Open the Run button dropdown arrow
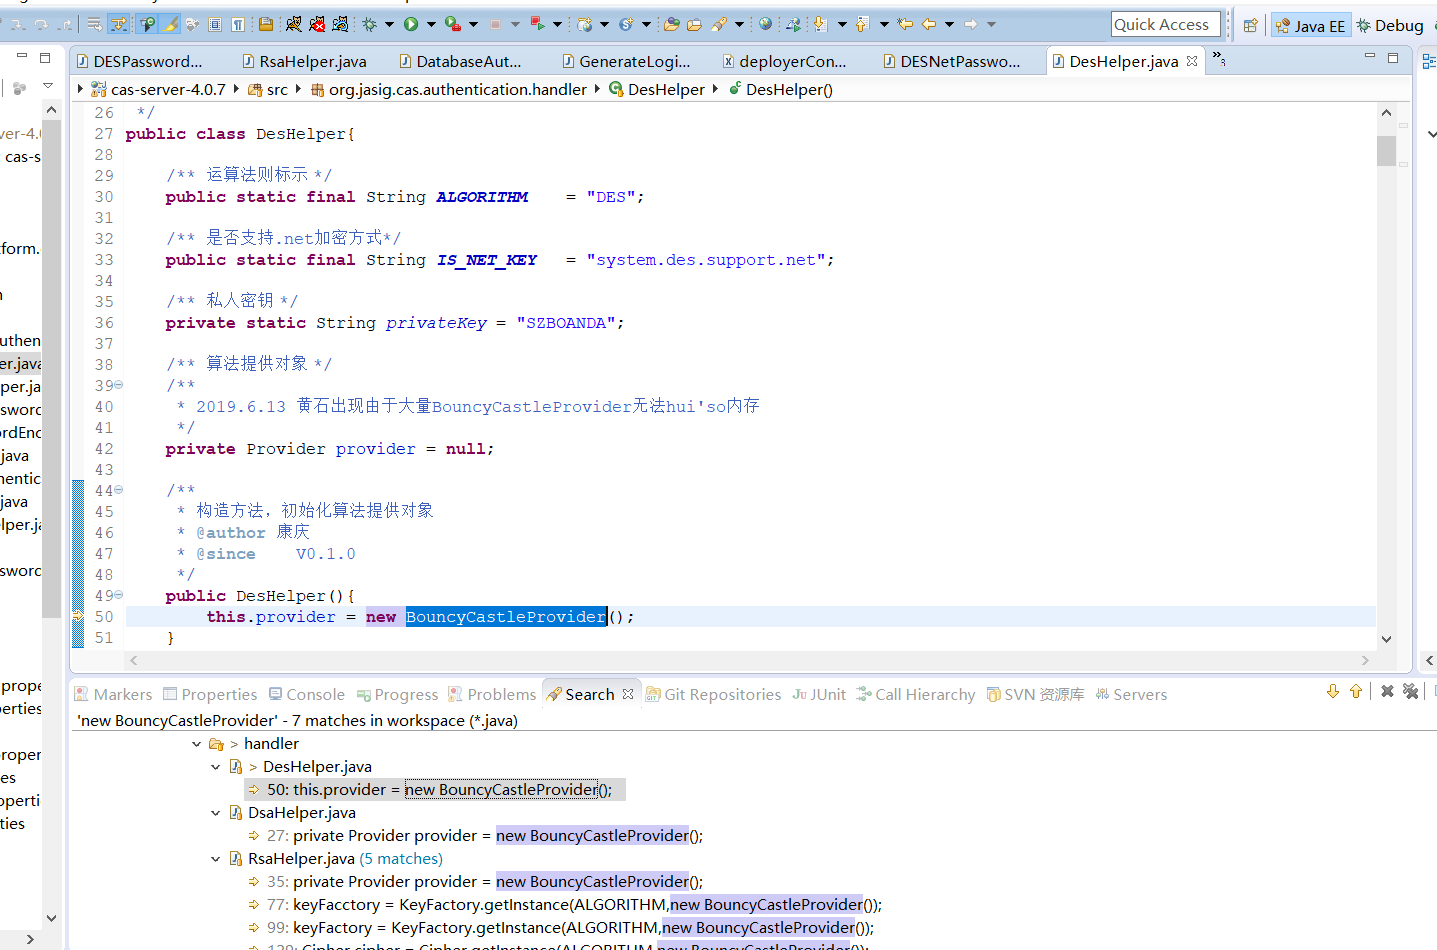The image size is (1437, 950). (431, 24)
